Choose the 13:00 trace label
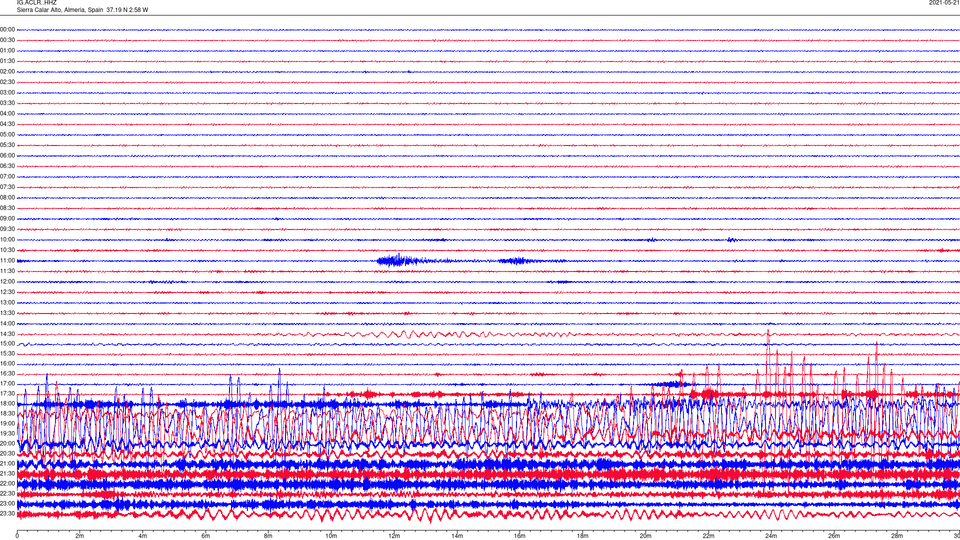 coord(7,302)
